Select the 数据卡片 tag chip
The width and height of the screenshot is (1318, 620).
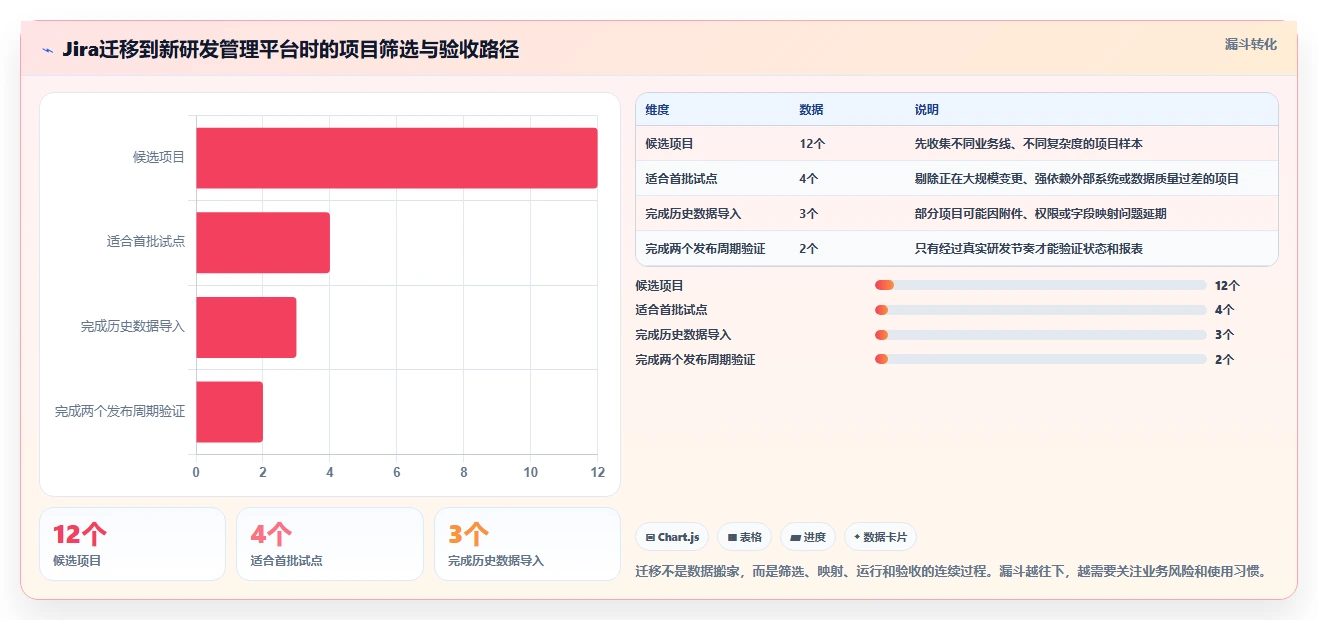tap(880, 537)
